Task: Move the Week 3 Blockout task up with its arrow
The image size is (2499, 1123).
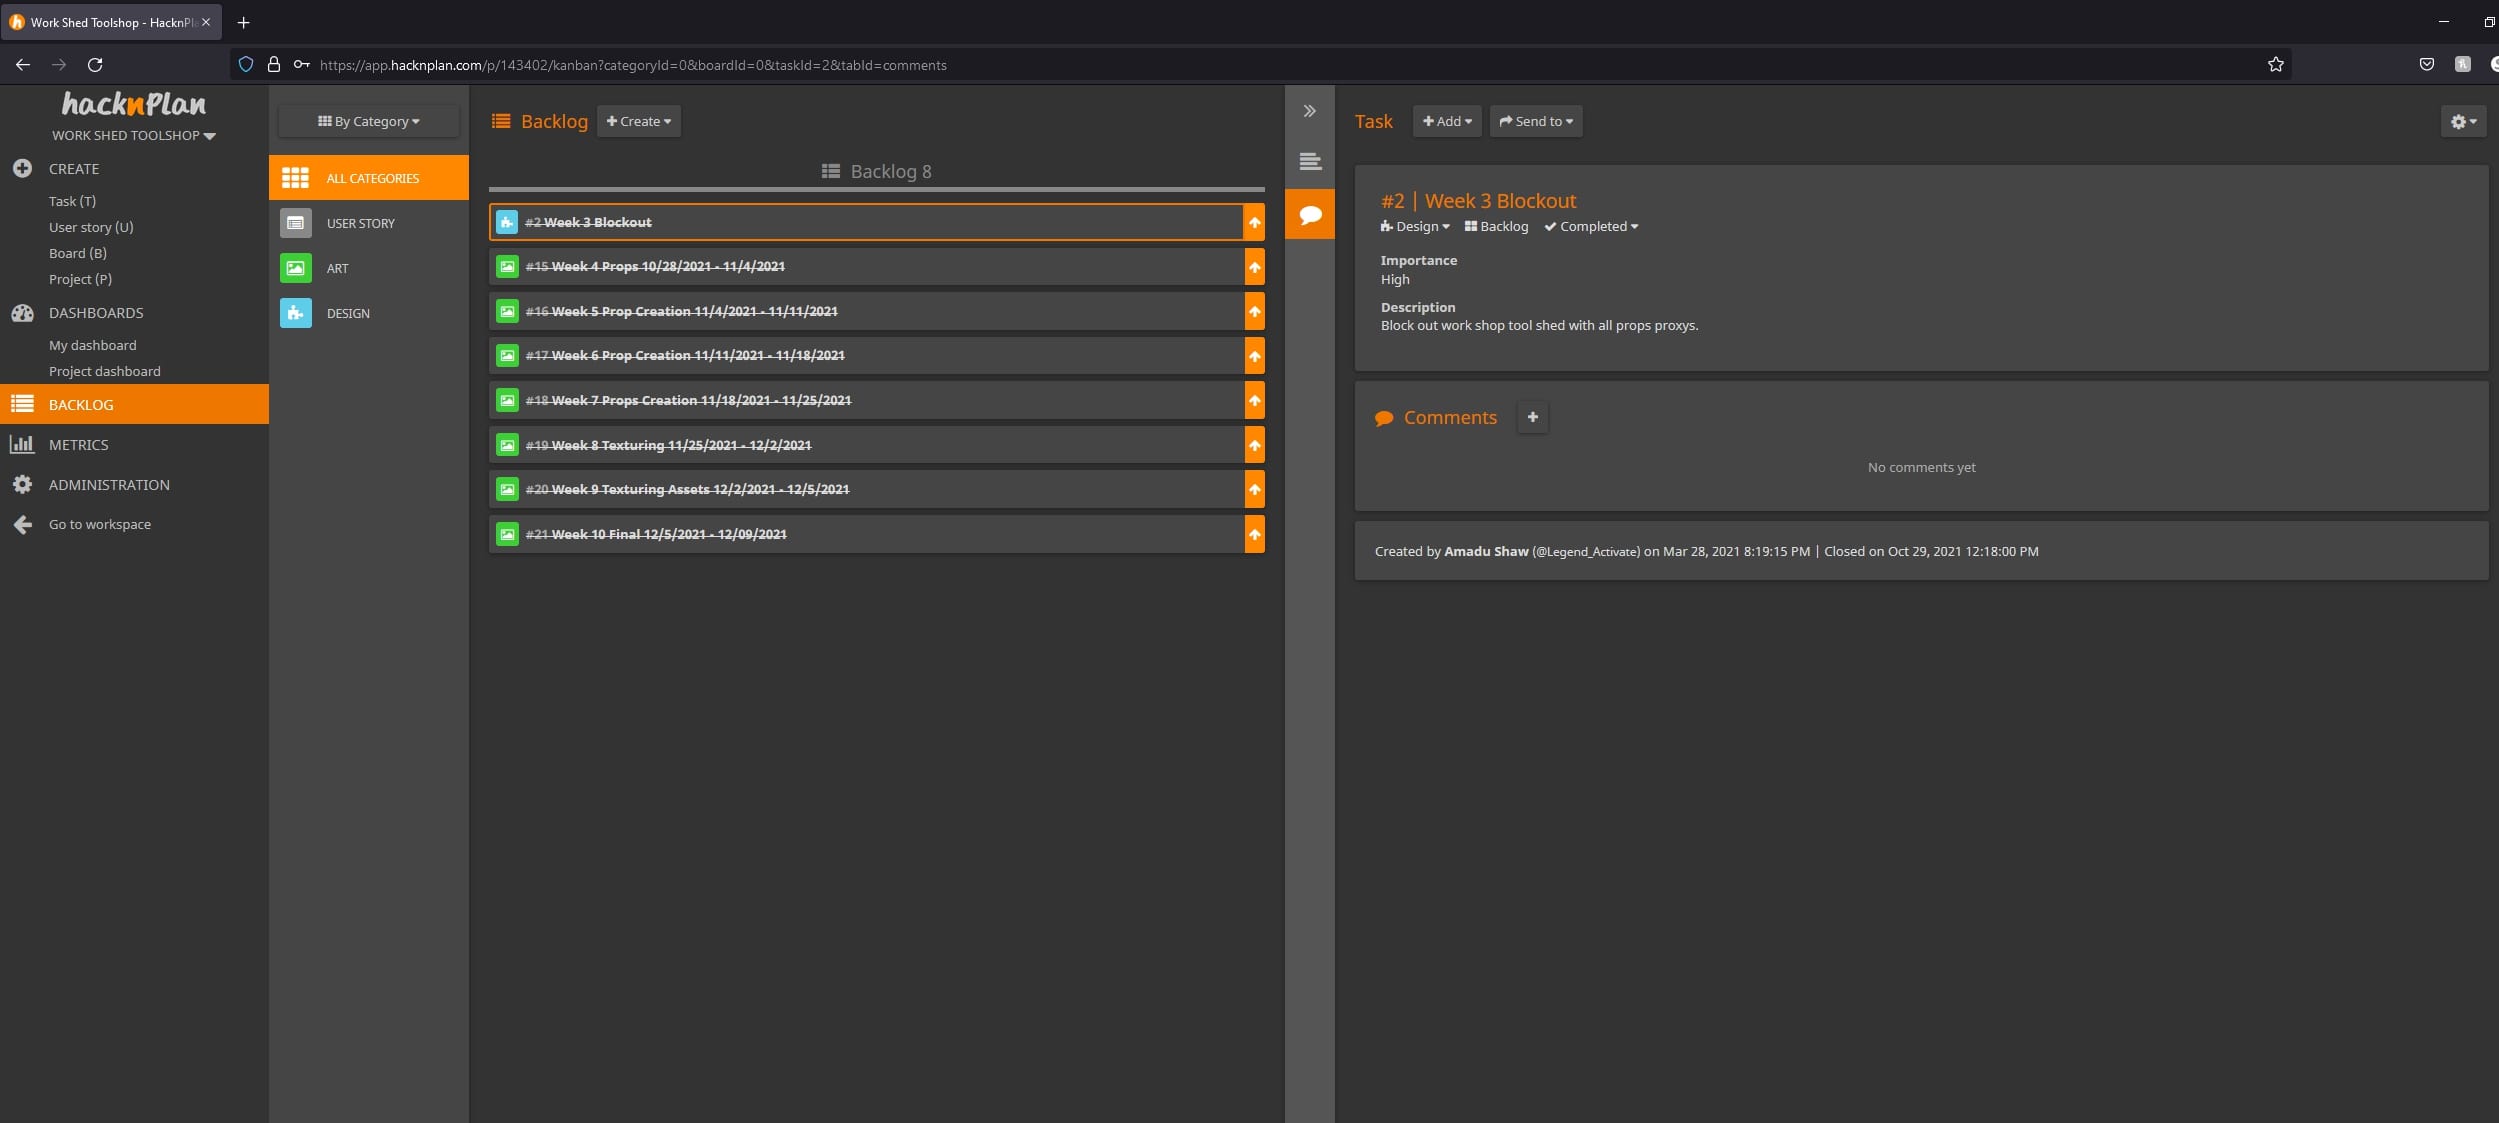Action: point(1254,222)
